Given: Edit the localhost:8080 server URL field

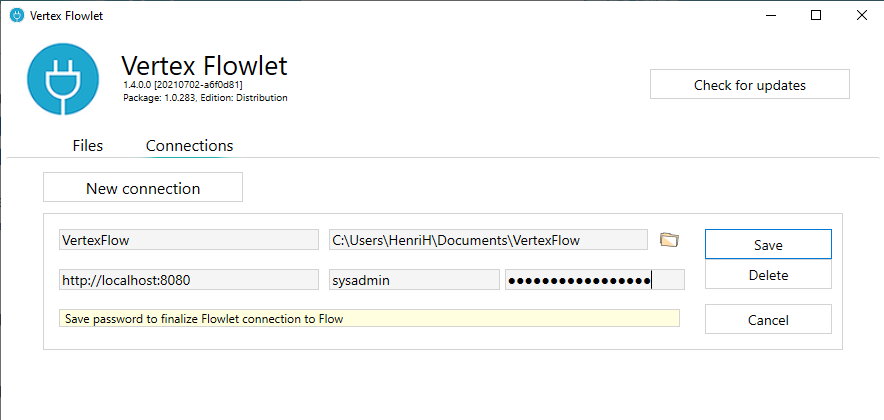Looking at the screenshot, I should [x=188, y=281].
